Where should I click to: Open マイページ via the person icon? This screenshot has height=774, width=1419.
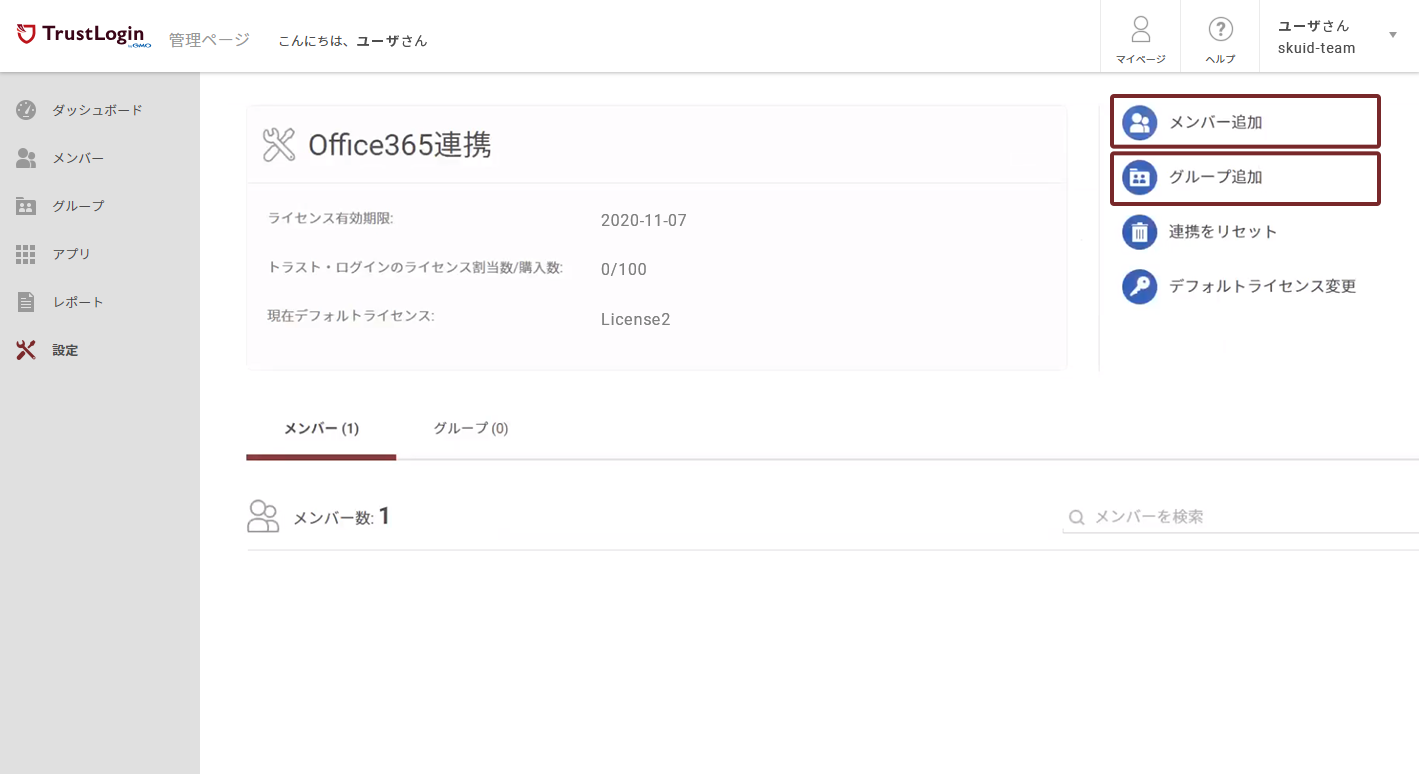[x=1140, y=28]
